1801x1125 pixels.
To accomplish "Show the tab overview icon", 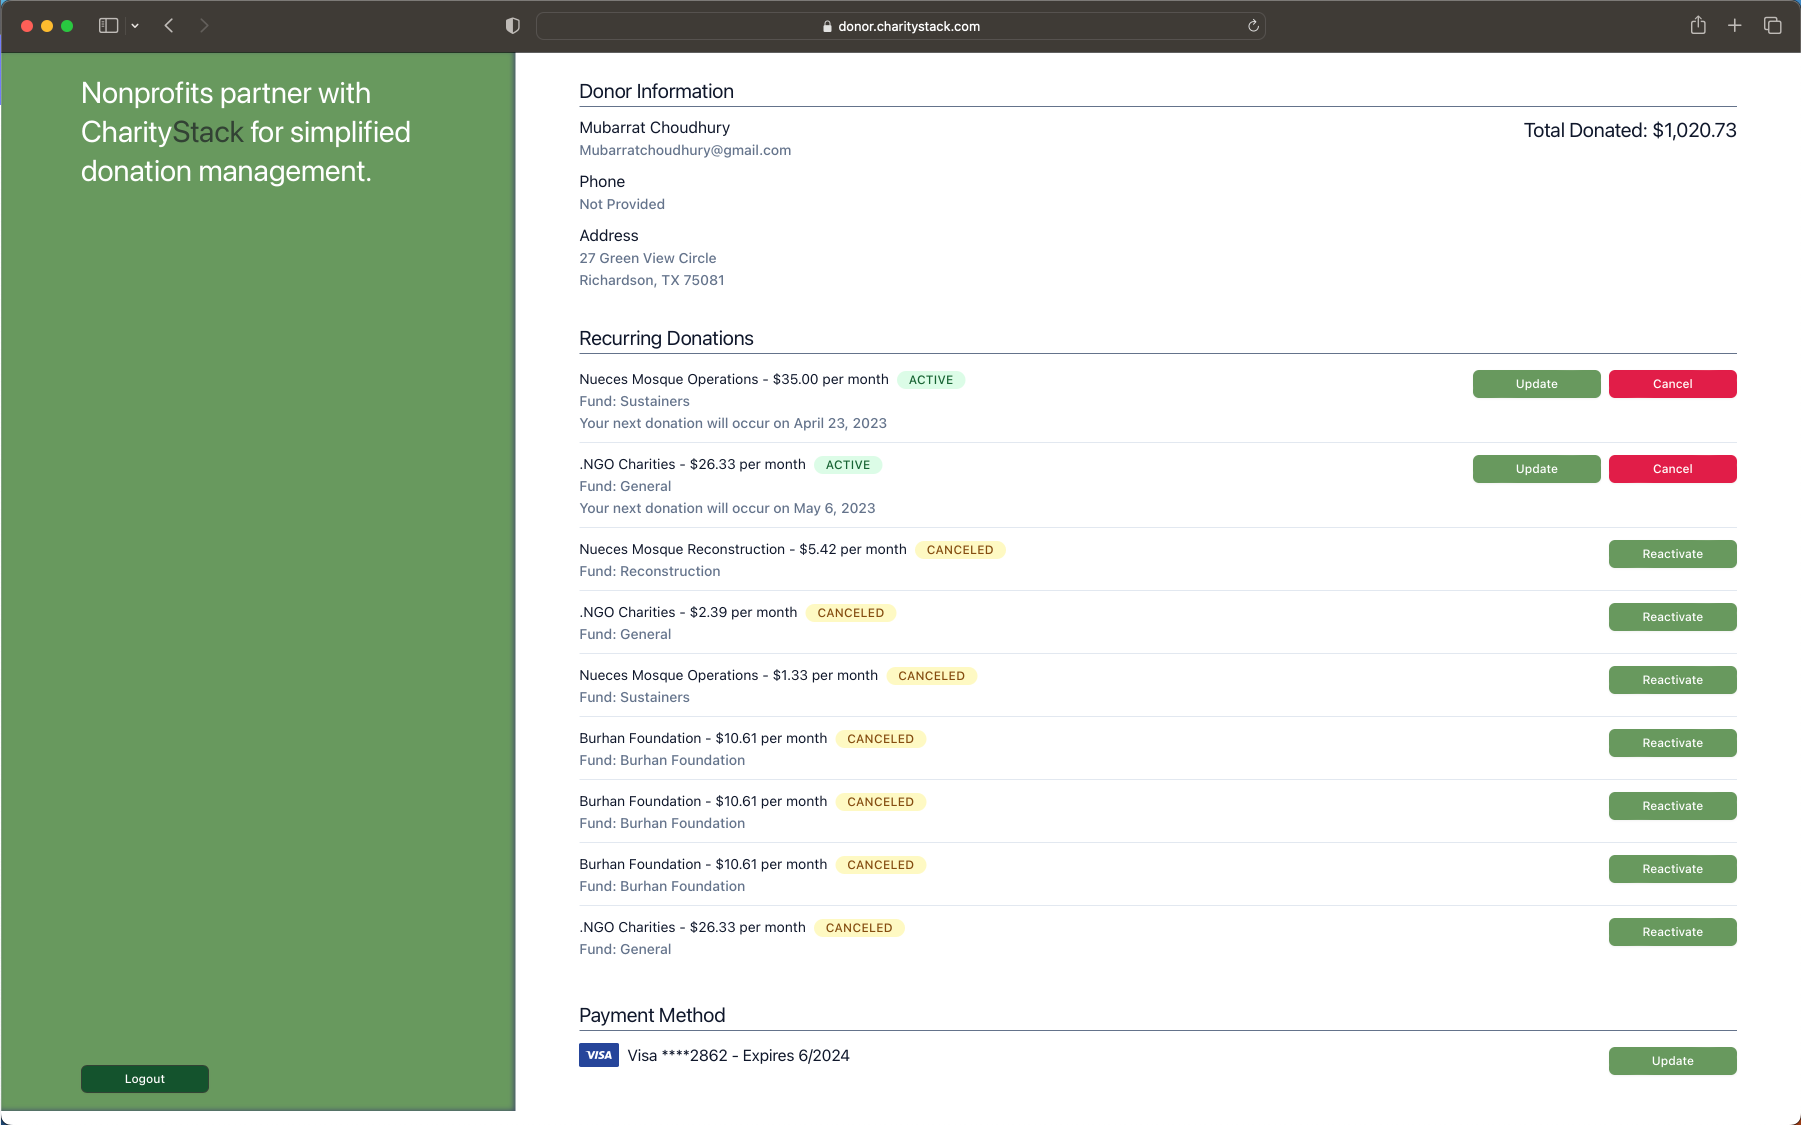I will click(x=1773, y=26).
